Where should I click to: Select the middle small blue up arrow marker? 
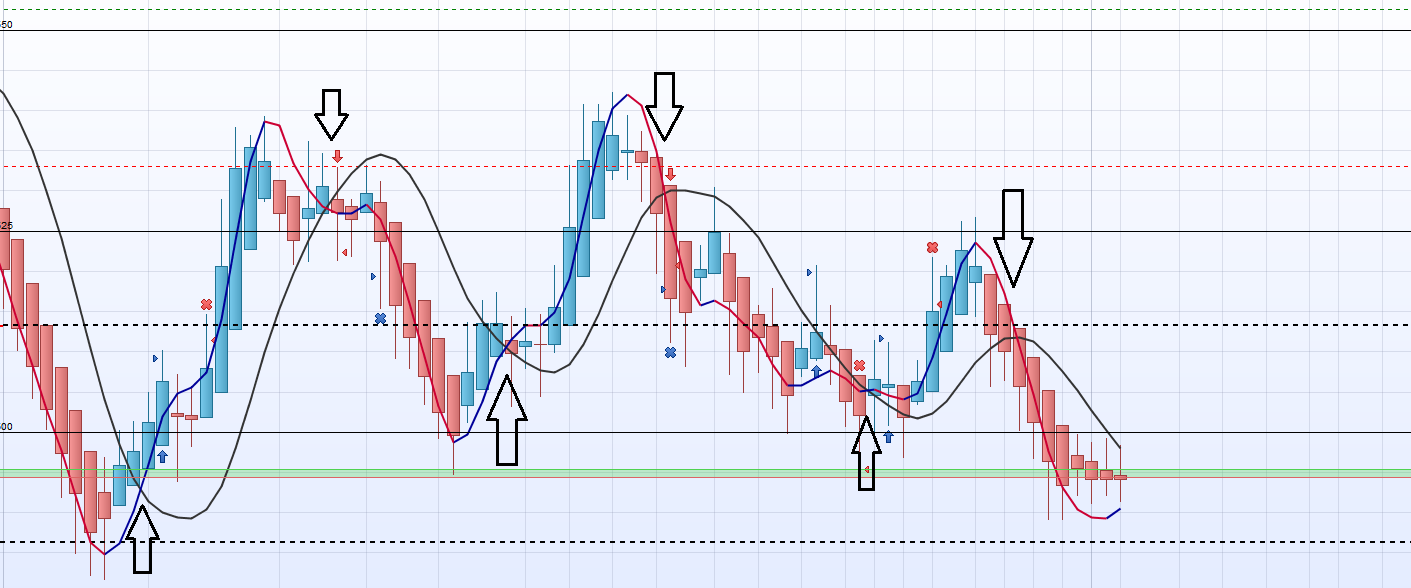(x=816, y=371)
